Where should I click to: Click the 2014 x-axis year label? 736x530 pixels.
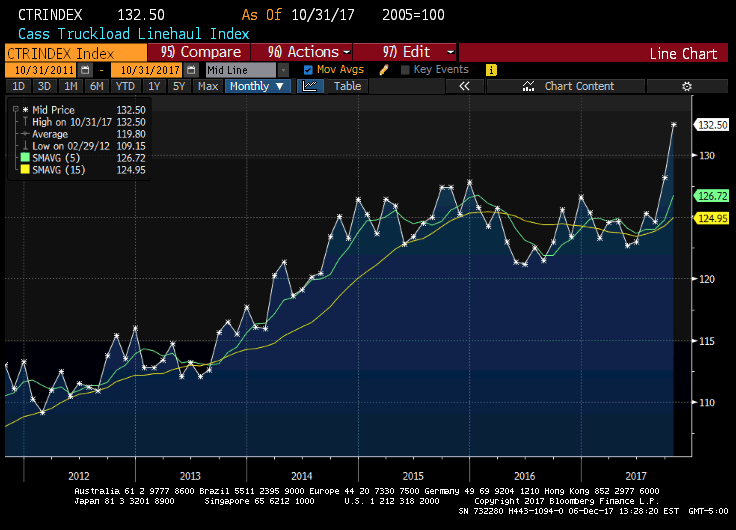coord(301,476)
